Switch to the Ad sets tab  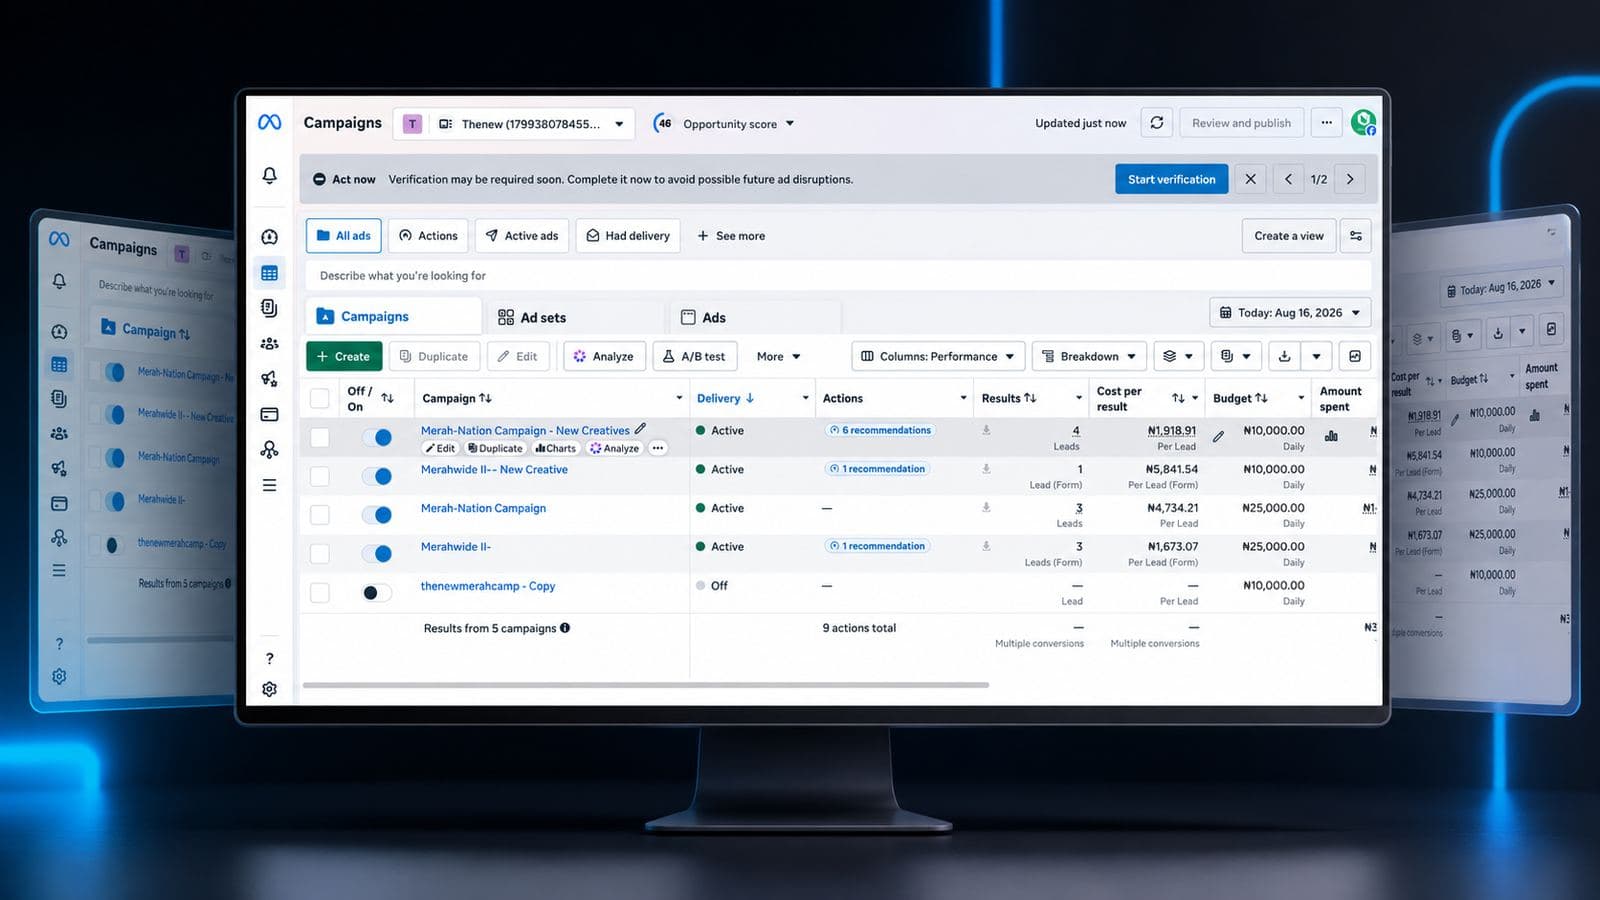point(576,317)
